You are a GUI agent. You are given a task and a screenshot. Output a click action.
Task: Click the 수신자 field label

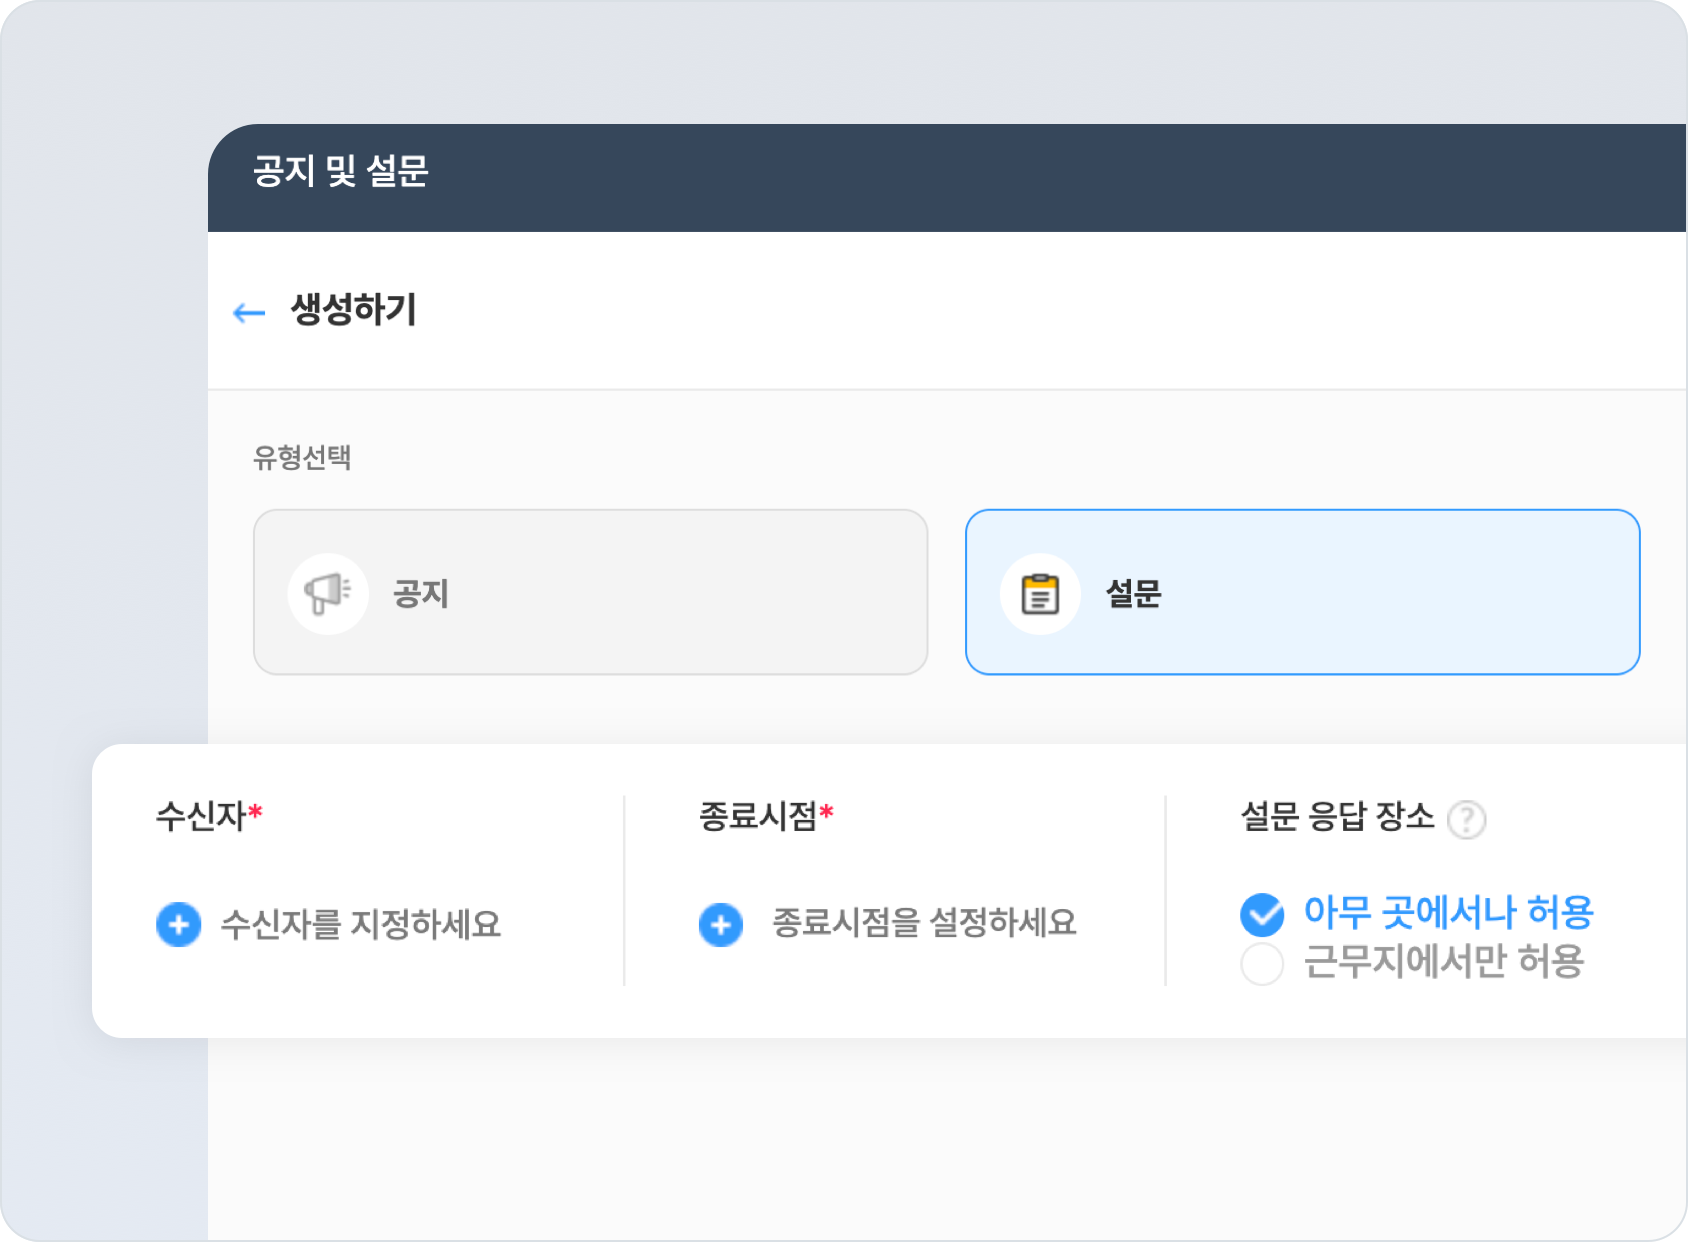tap(201, 816)
